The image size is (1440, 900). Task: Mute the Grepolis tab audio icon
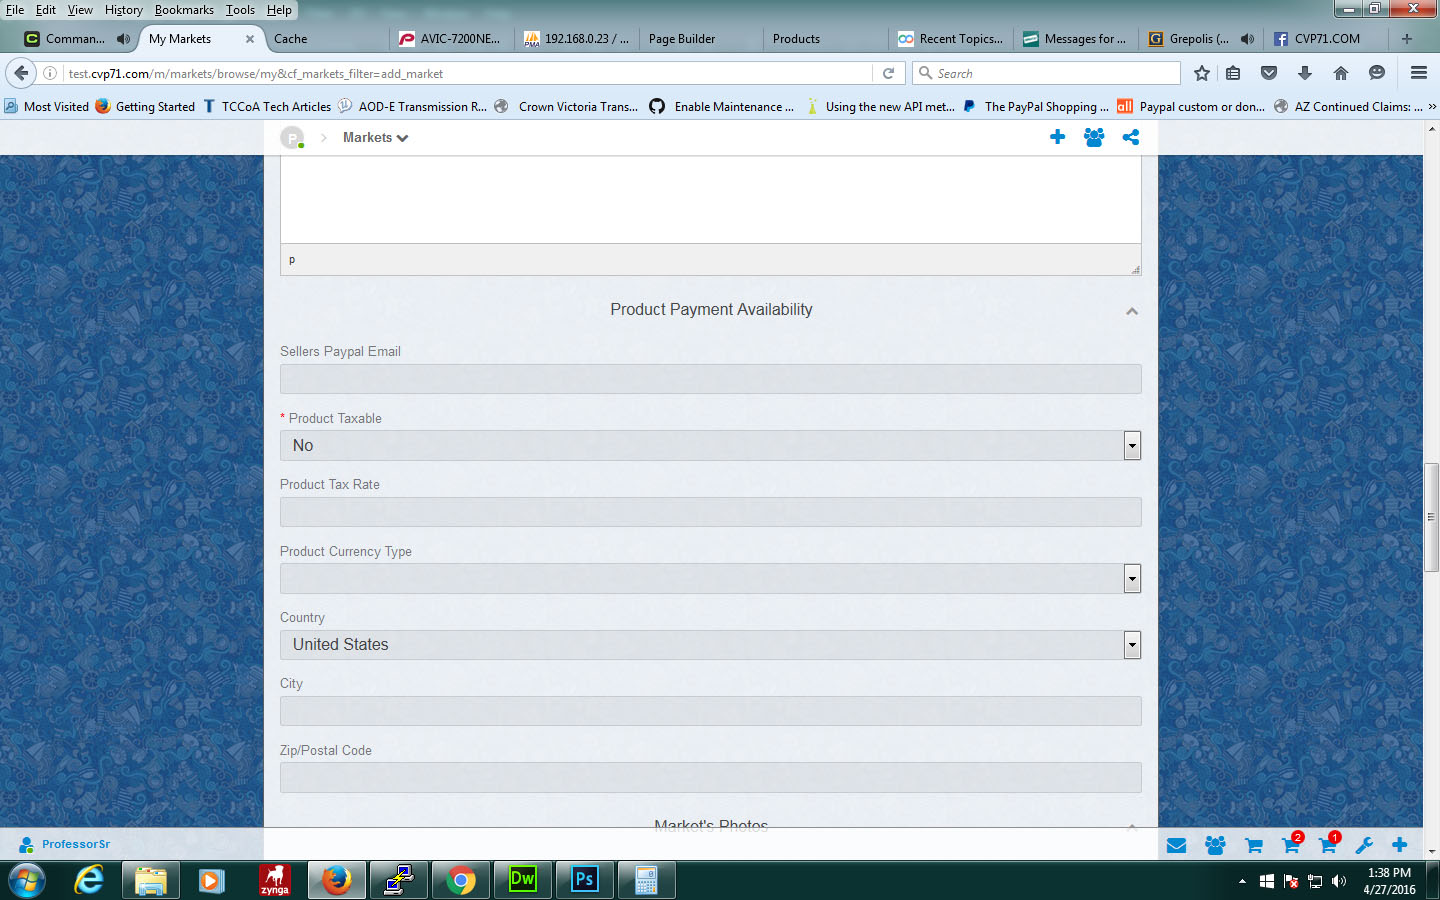tap(1247, 39)
